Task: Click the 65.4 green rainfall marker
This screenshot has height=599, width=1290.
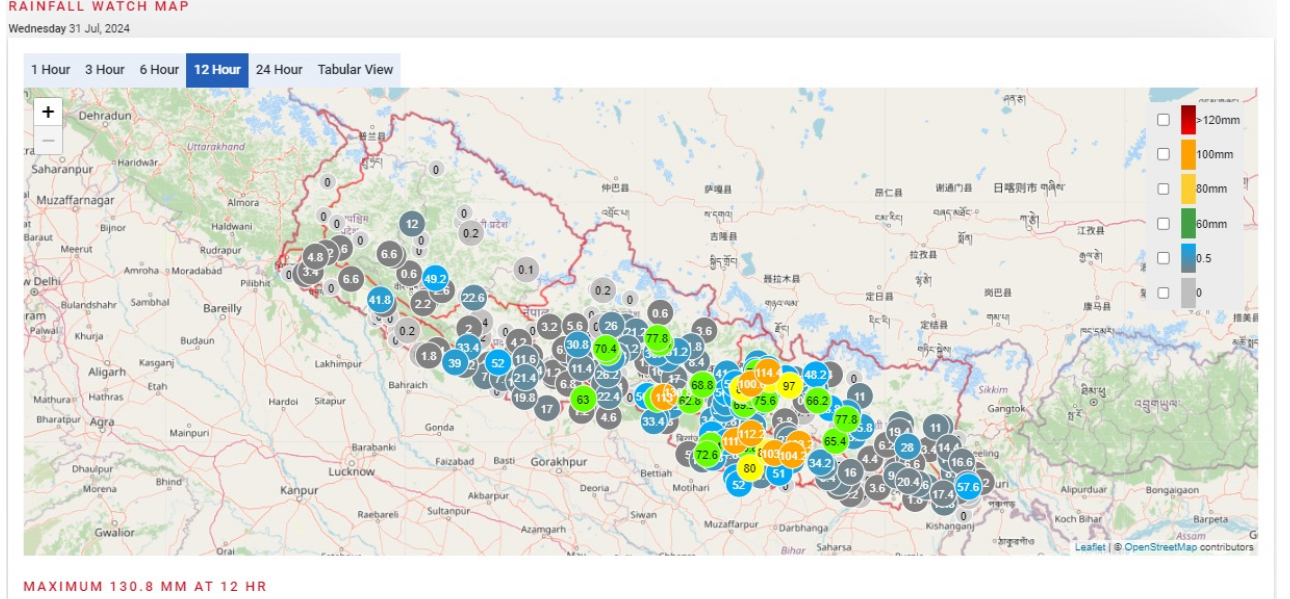Action: click(x=835, y=441)
